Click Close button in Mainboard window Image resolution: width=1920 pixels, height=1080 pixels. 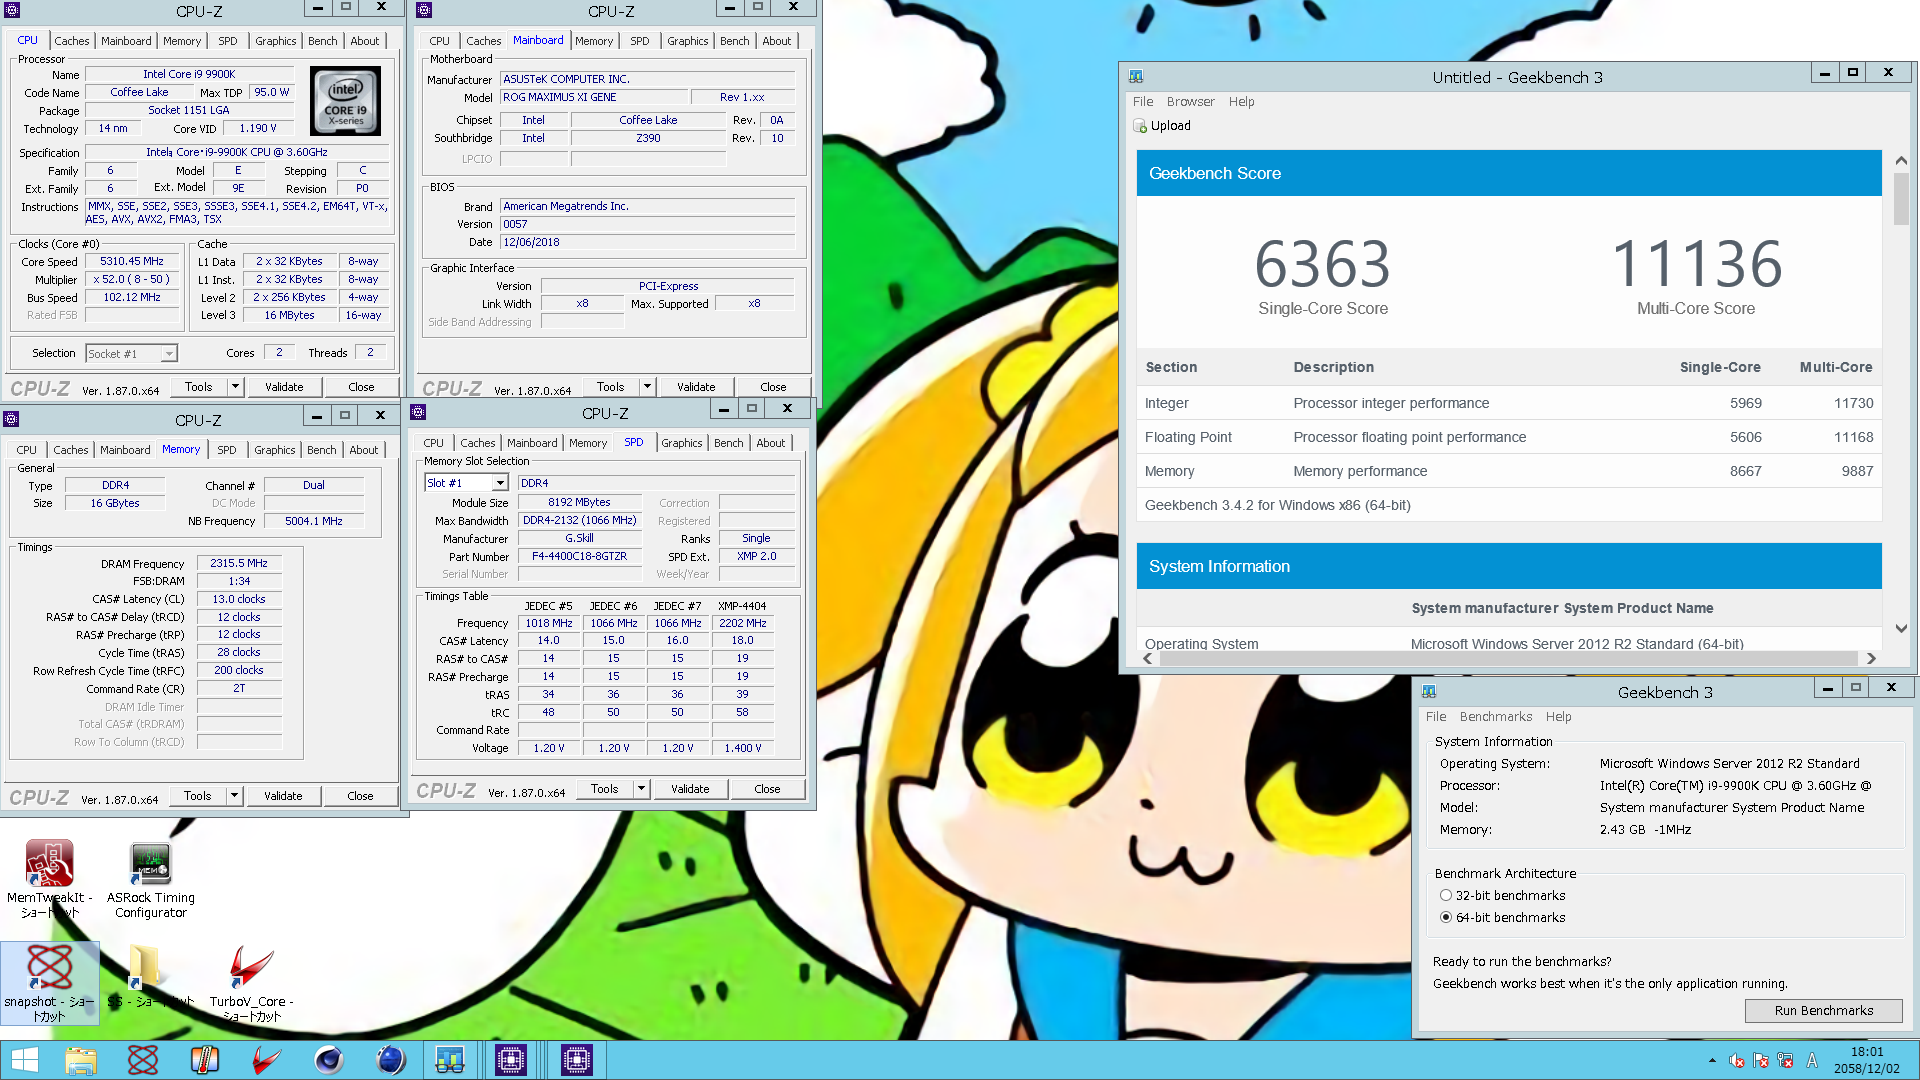coord(773,387)
